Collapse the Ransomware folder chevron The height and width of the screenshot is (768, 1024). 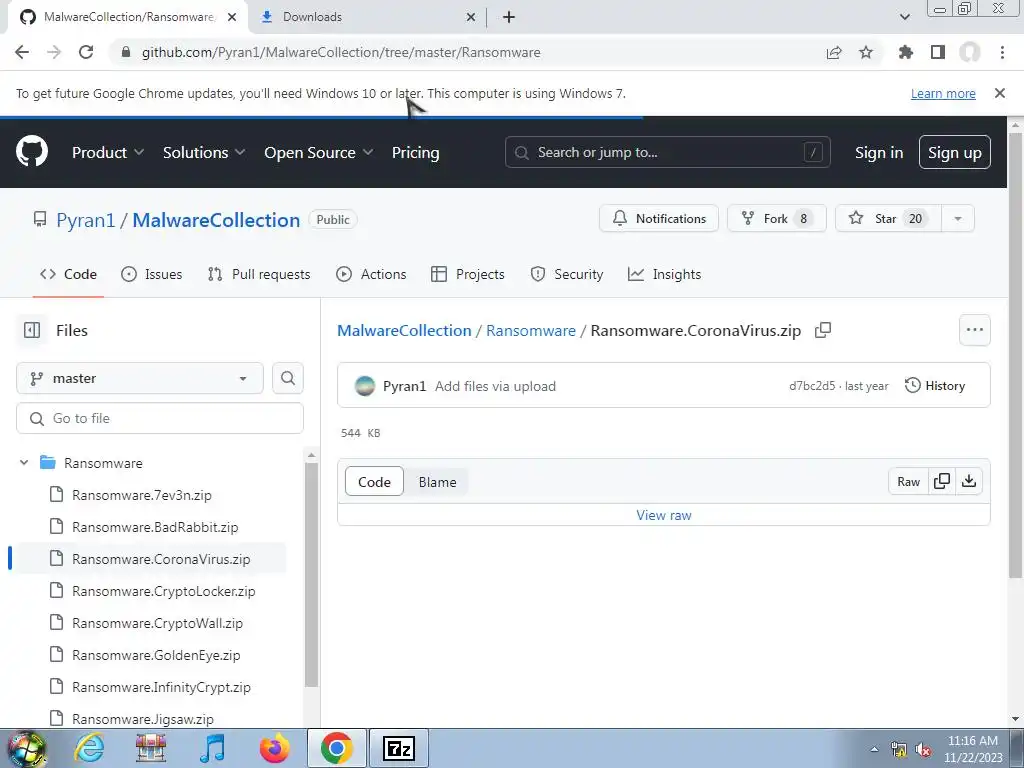click(x=24, y=462)
